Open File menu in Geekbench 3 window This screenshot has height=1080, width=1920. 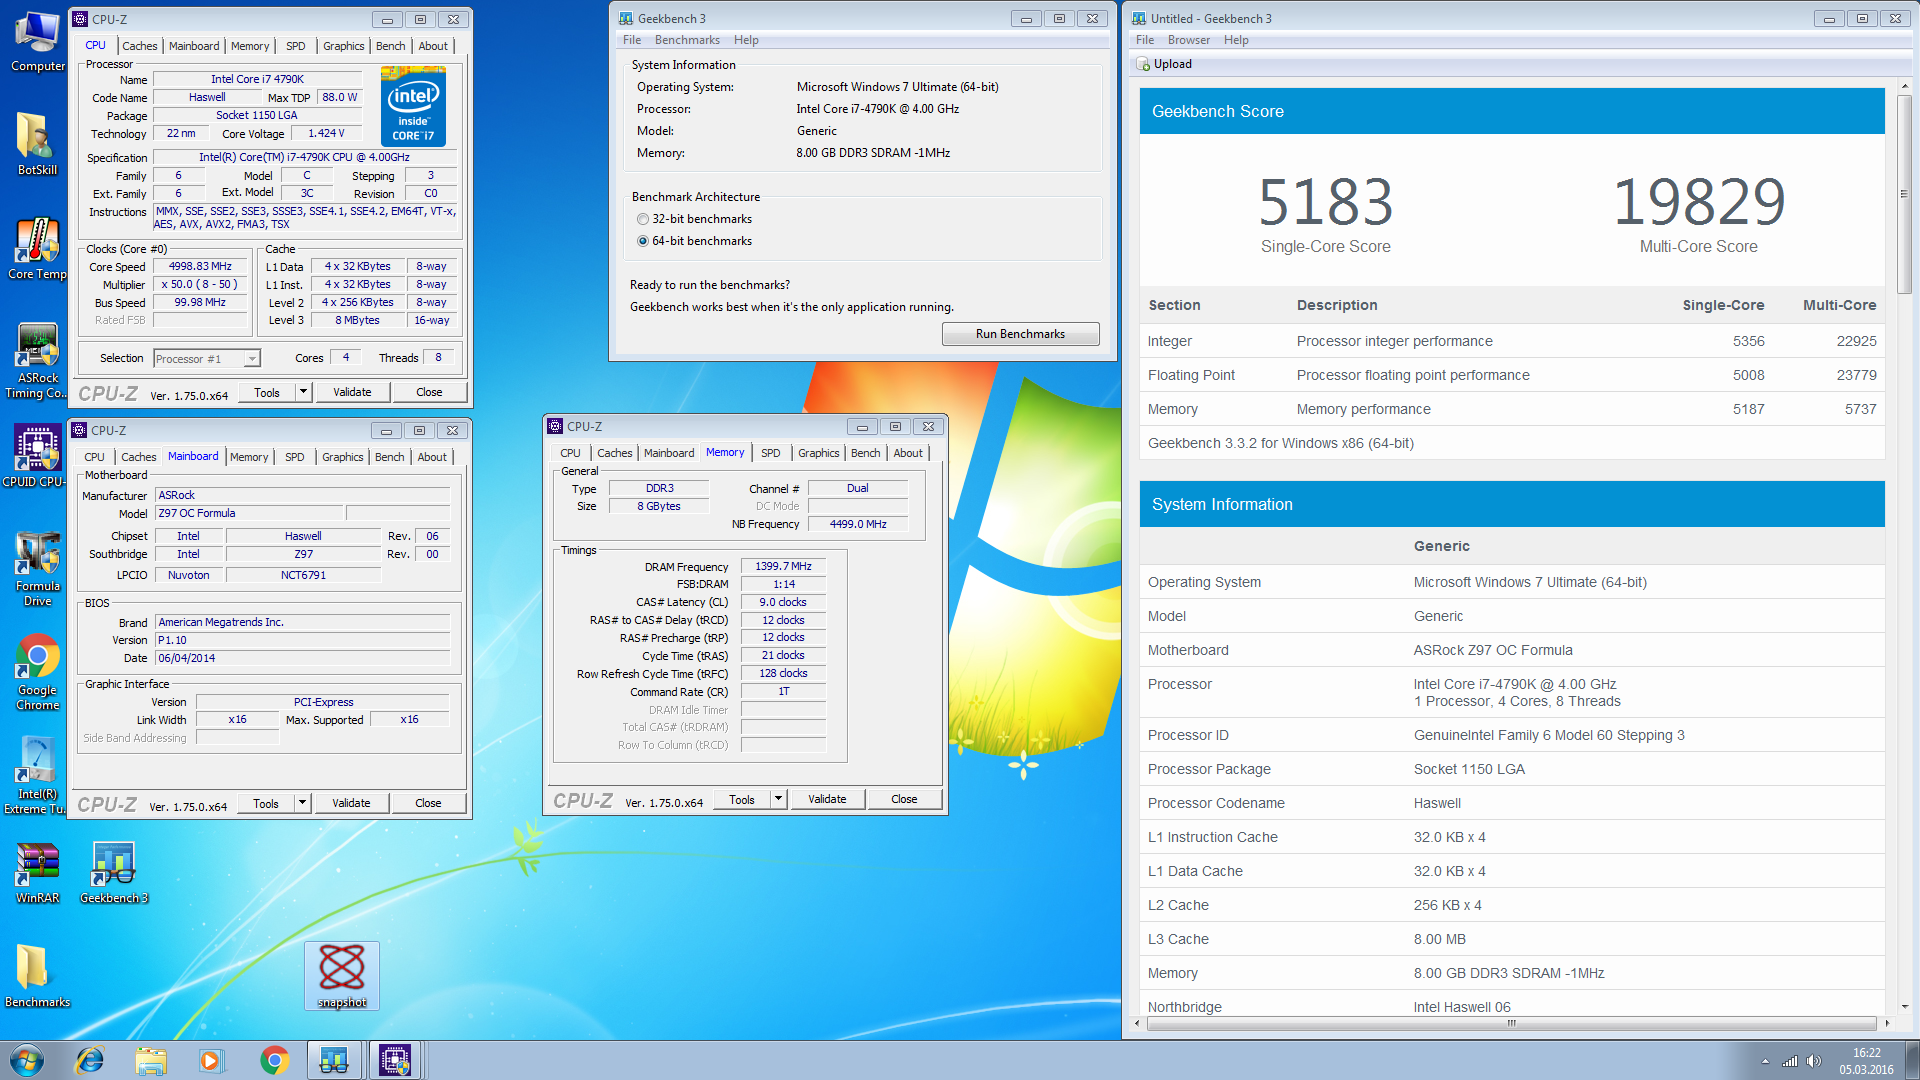tap(632, 40)
